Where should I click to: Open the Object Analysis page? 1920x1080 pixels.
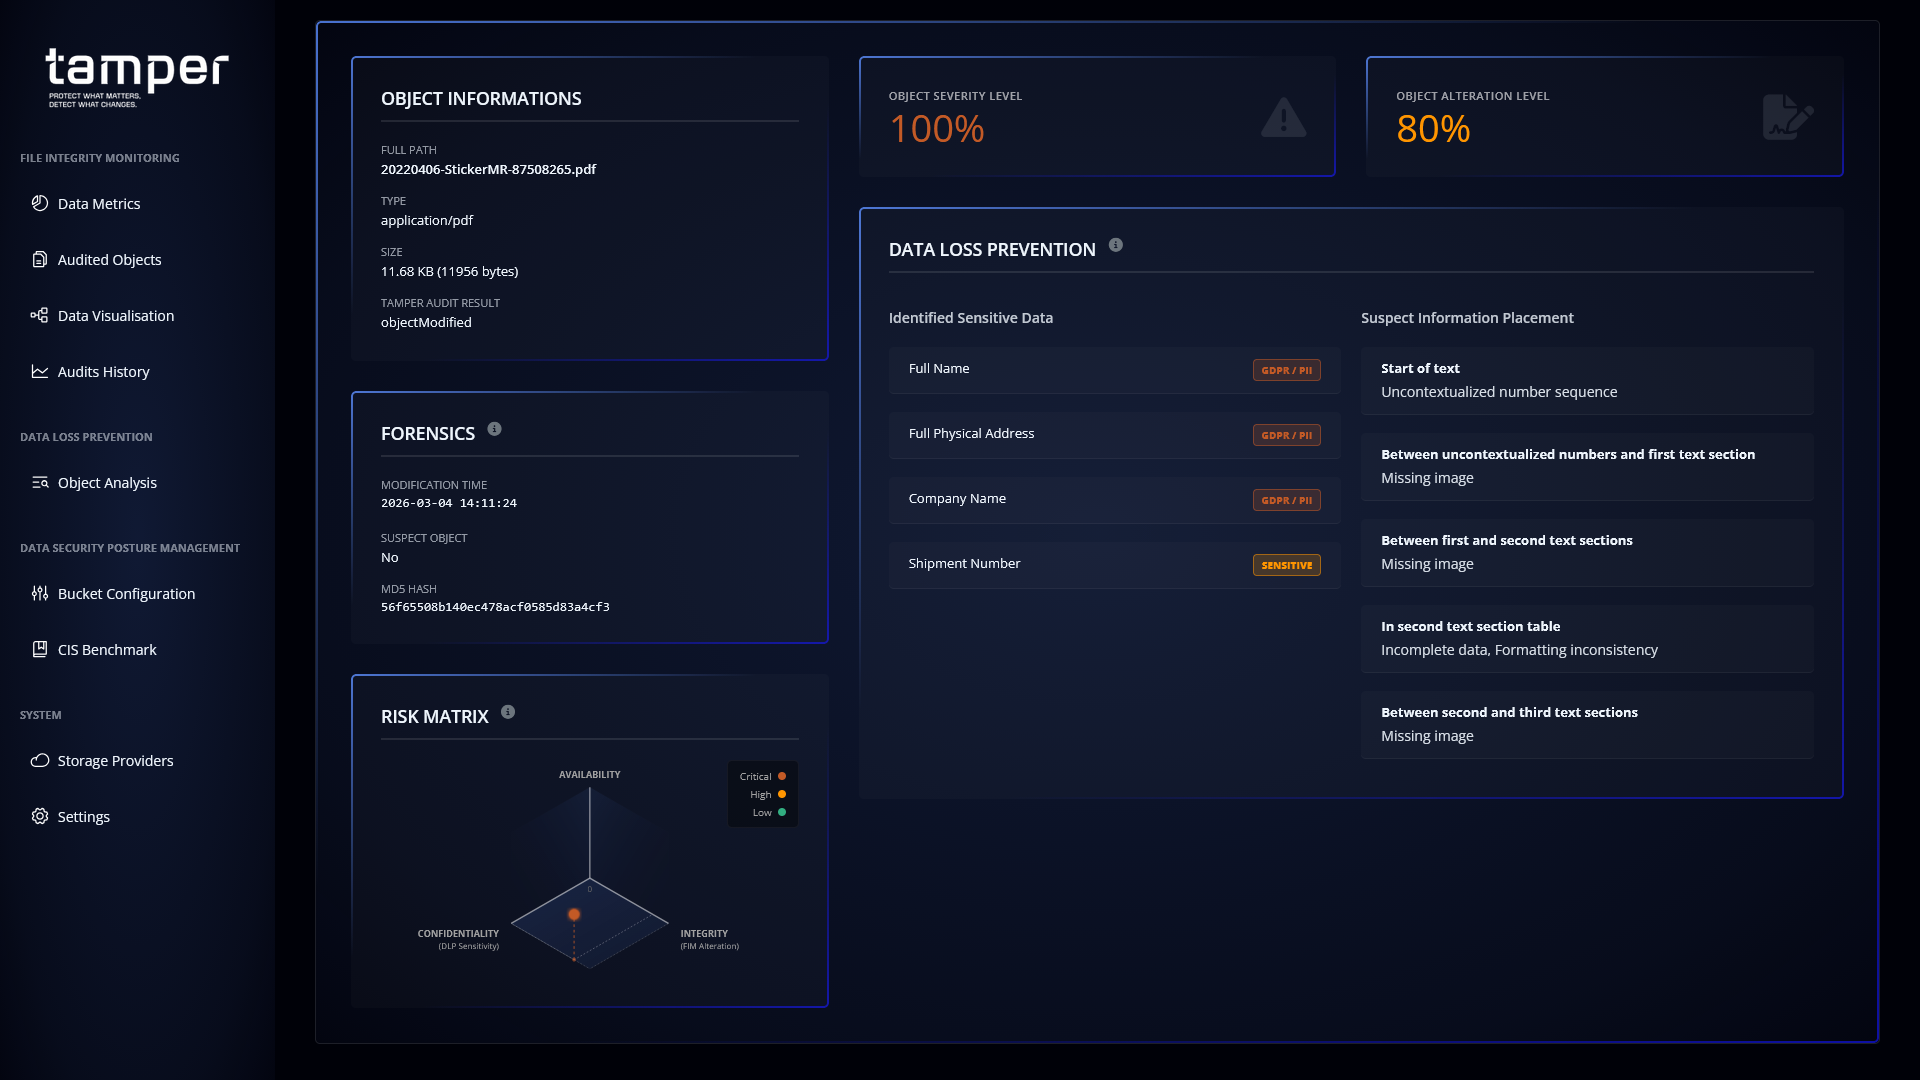[x=107, y=483]
